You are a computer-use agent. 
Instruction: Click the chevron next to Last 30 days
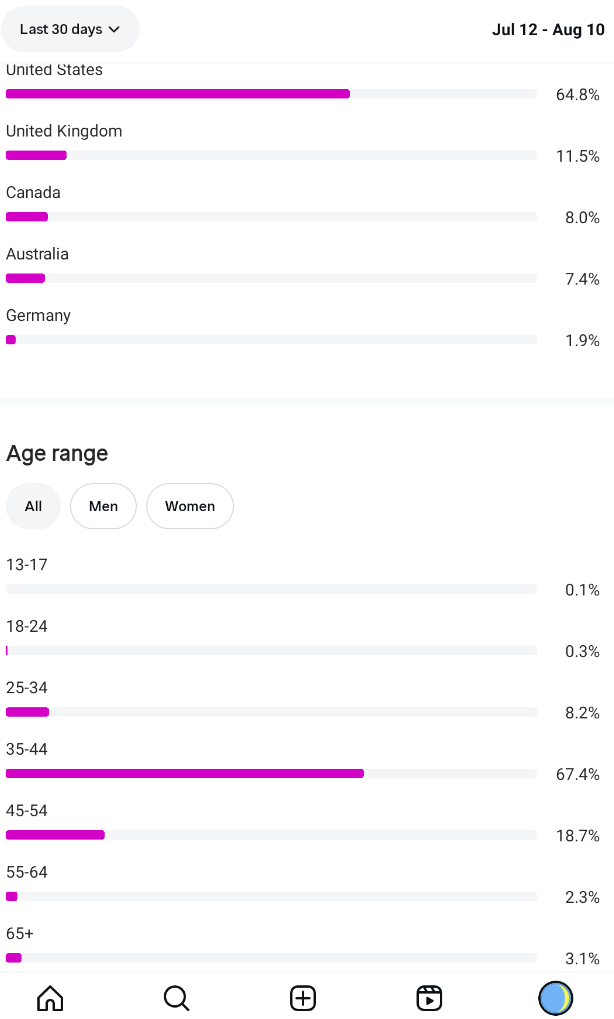click(114, 30)
